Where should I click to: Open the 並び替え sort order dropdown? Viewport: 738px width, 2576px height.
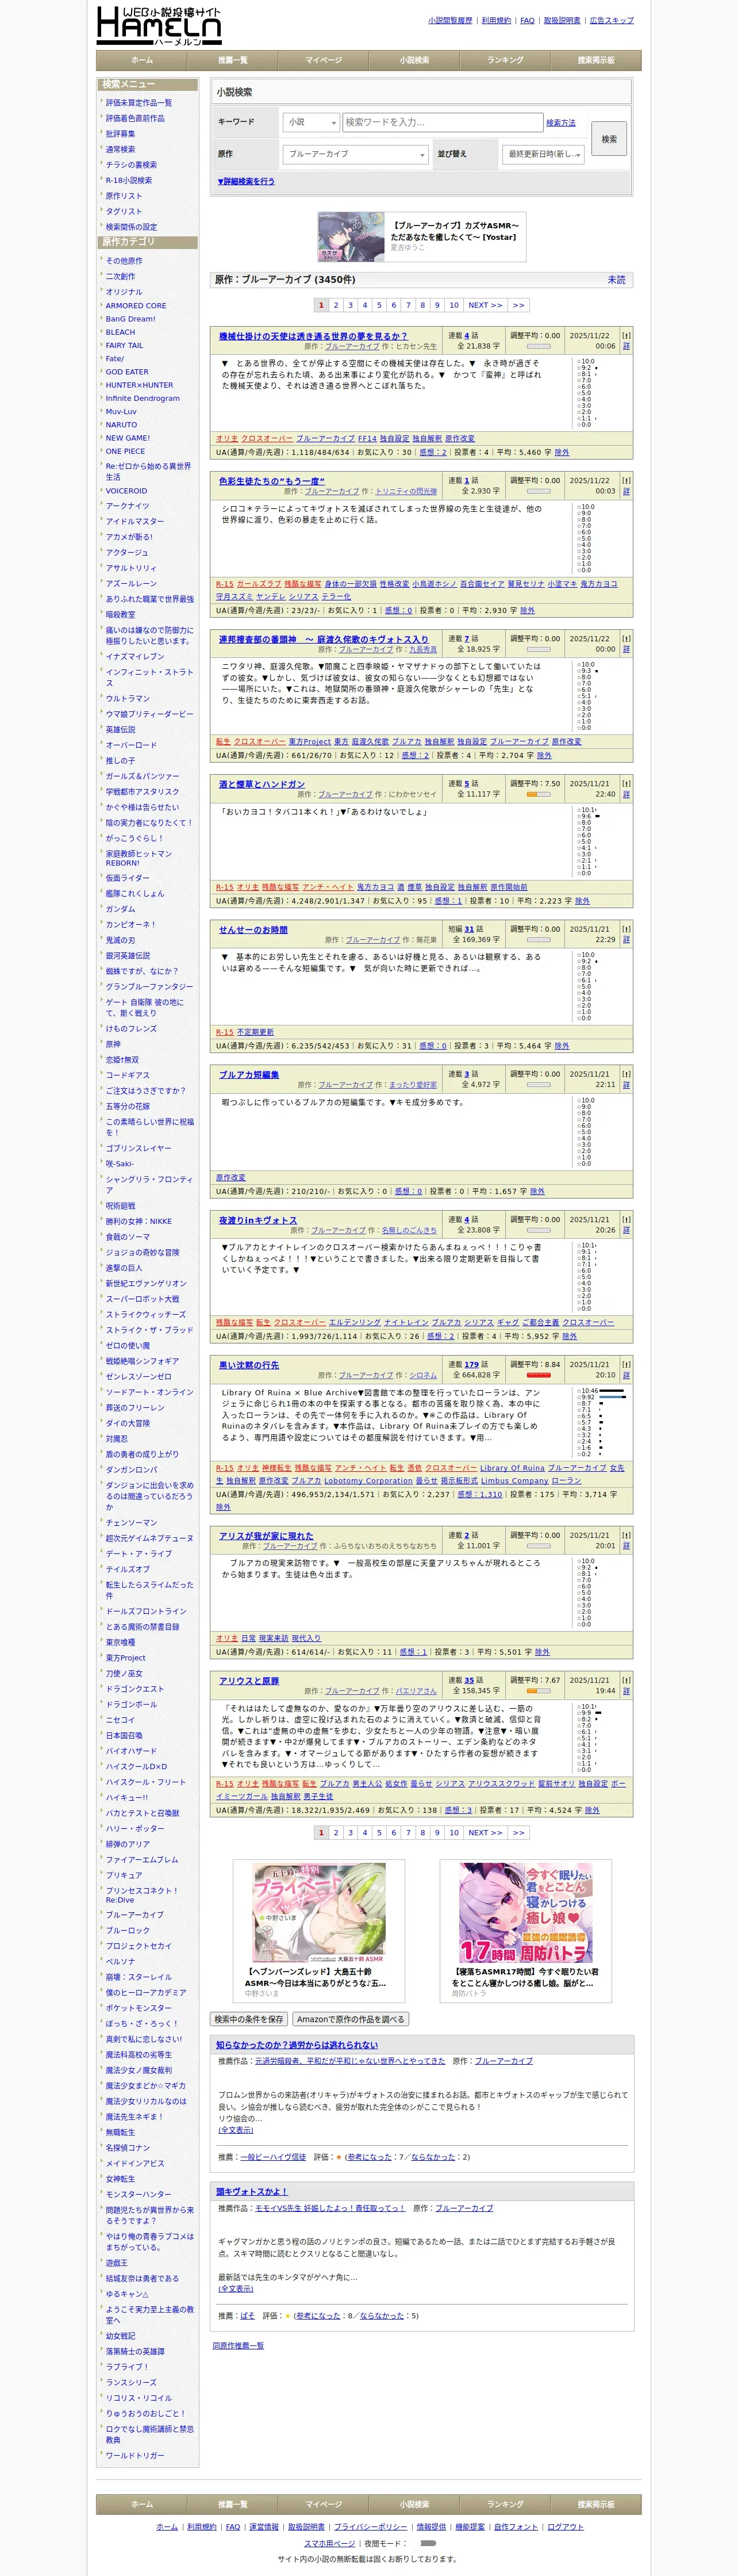click(543, 154)
